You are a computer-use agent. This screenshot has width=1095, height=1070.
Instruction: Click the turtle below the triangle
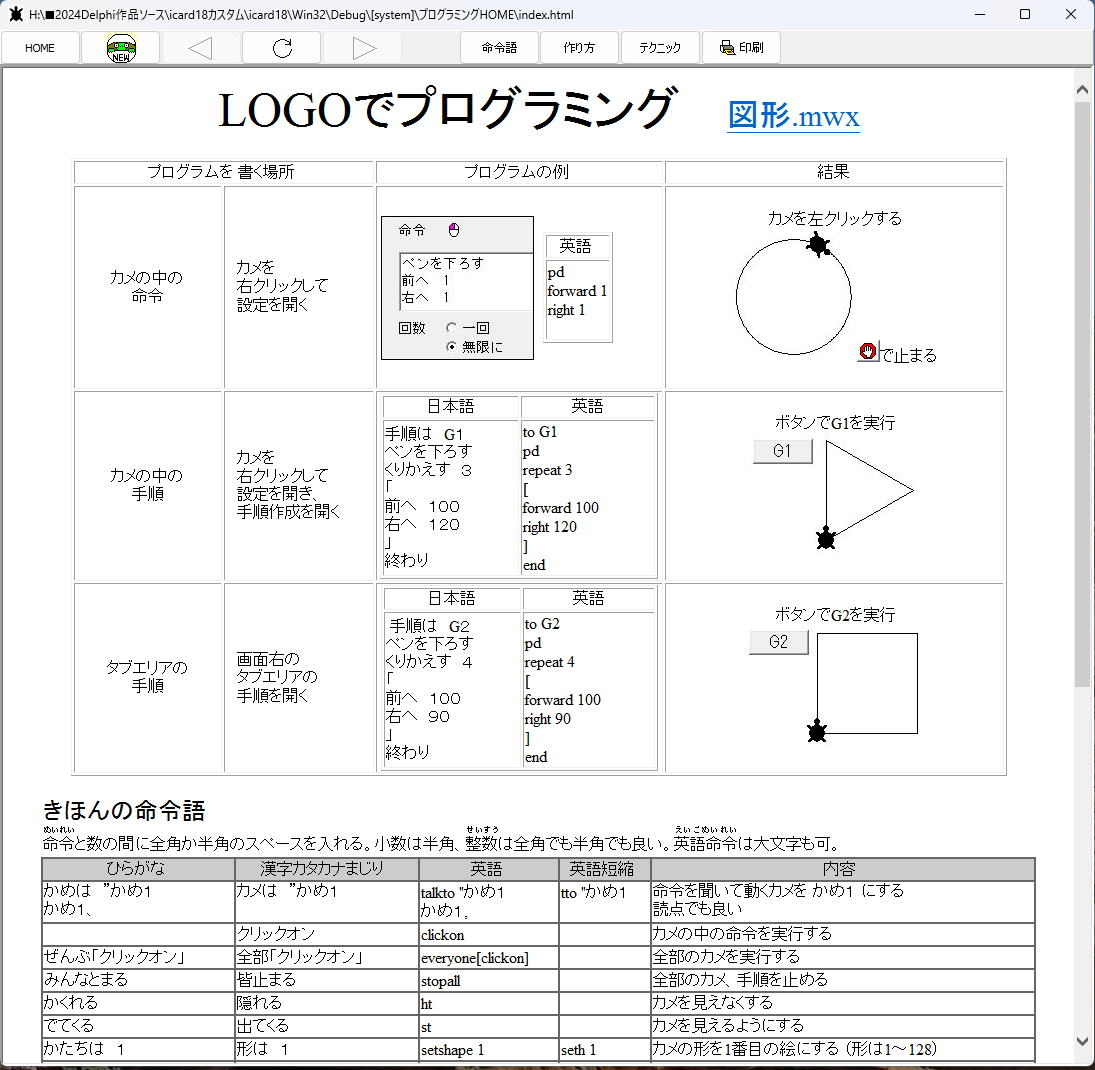pyautogui.click(x=826, y=540)
